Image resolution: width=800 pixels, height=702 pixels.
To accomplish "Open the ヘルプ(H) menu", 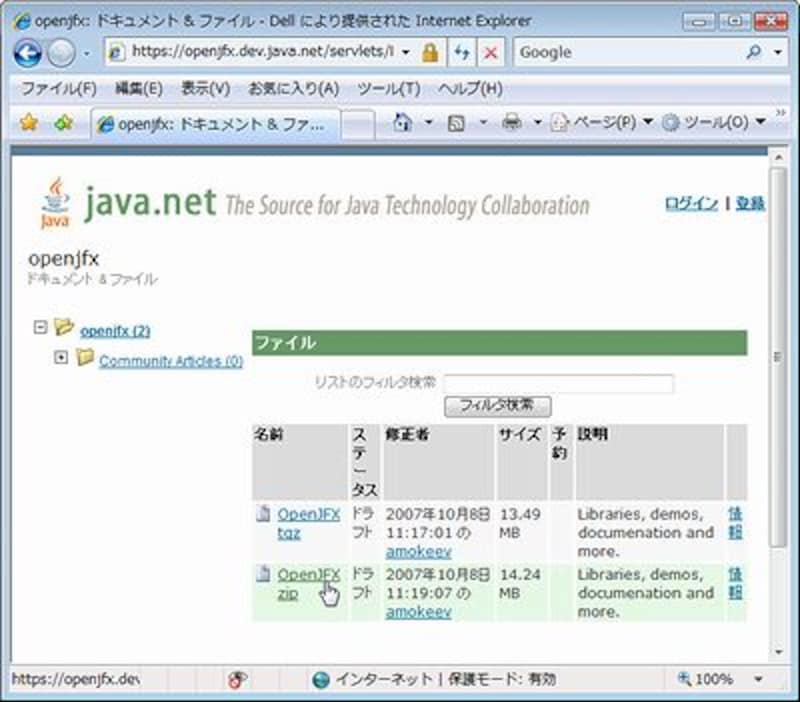I will point(470,89).
